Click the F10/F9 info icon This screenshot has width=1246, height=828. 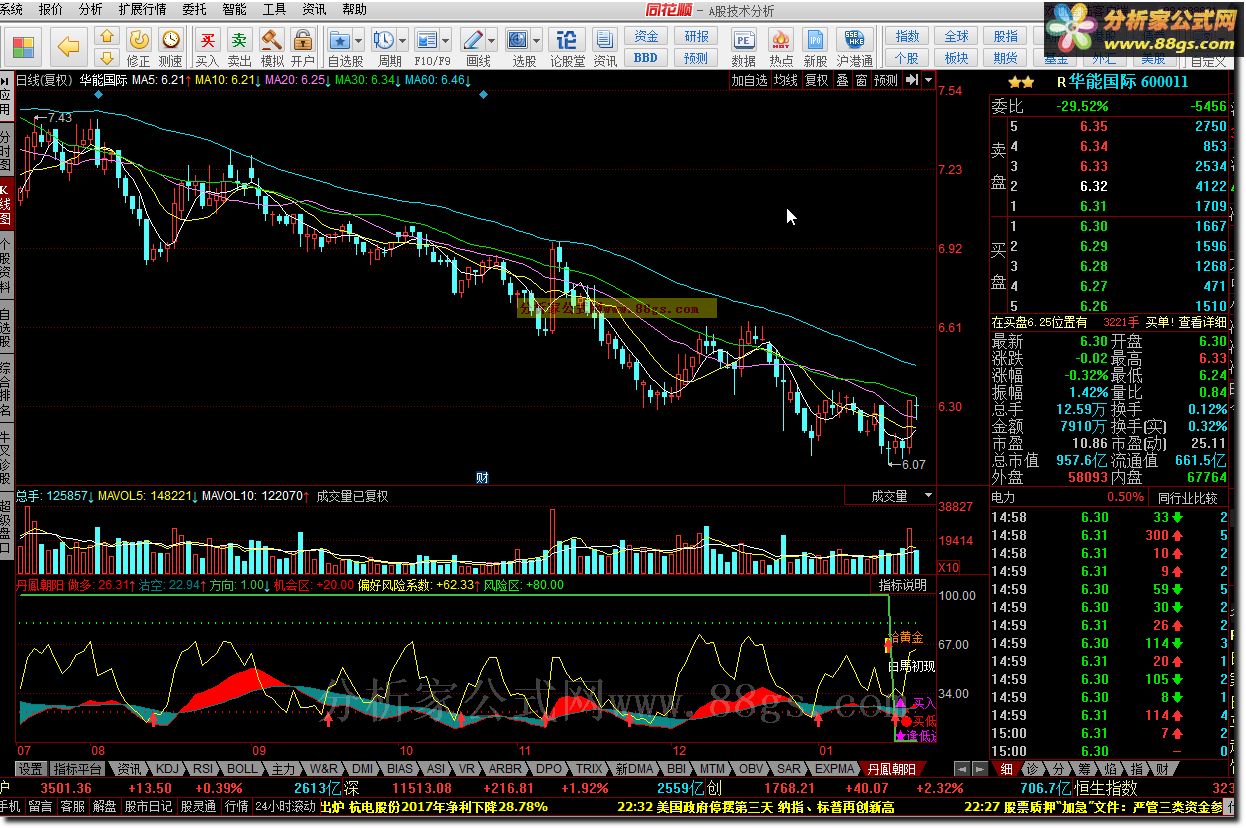pos(426,40)
